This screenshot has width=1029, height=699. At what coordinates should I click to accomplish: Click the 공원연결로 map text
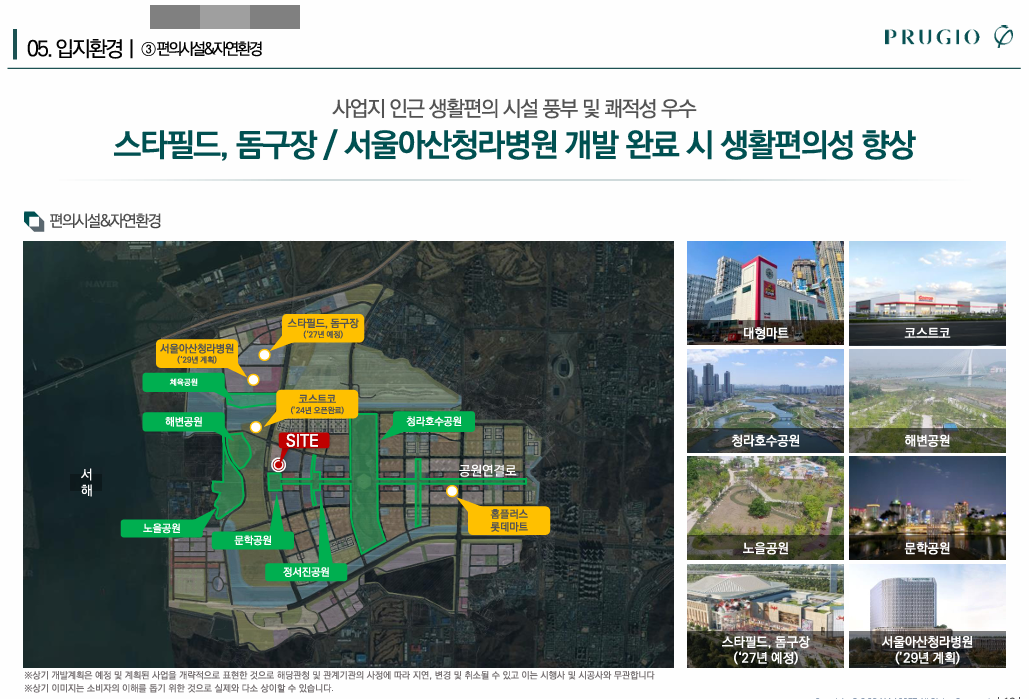(x=487, y=470)
